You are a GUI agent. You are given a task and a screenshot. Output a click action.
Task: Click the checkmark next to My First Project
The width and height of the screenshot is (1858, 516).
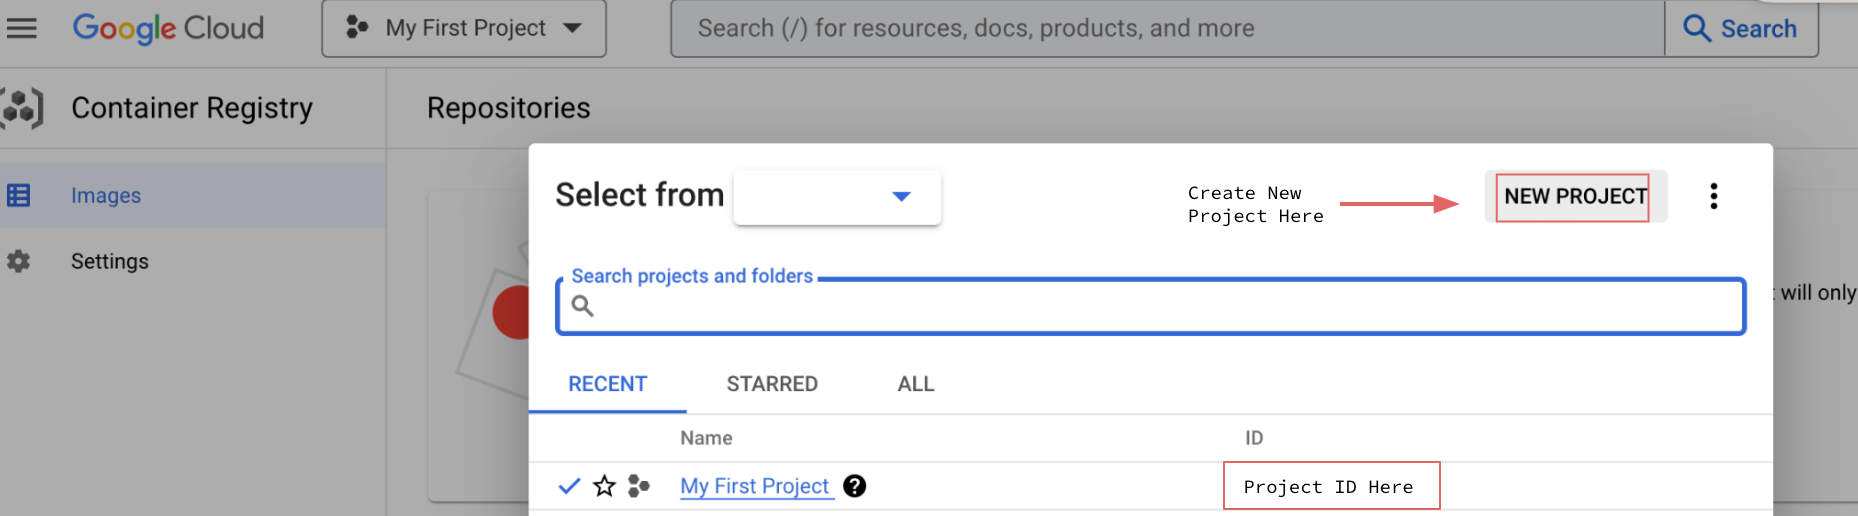569,486
